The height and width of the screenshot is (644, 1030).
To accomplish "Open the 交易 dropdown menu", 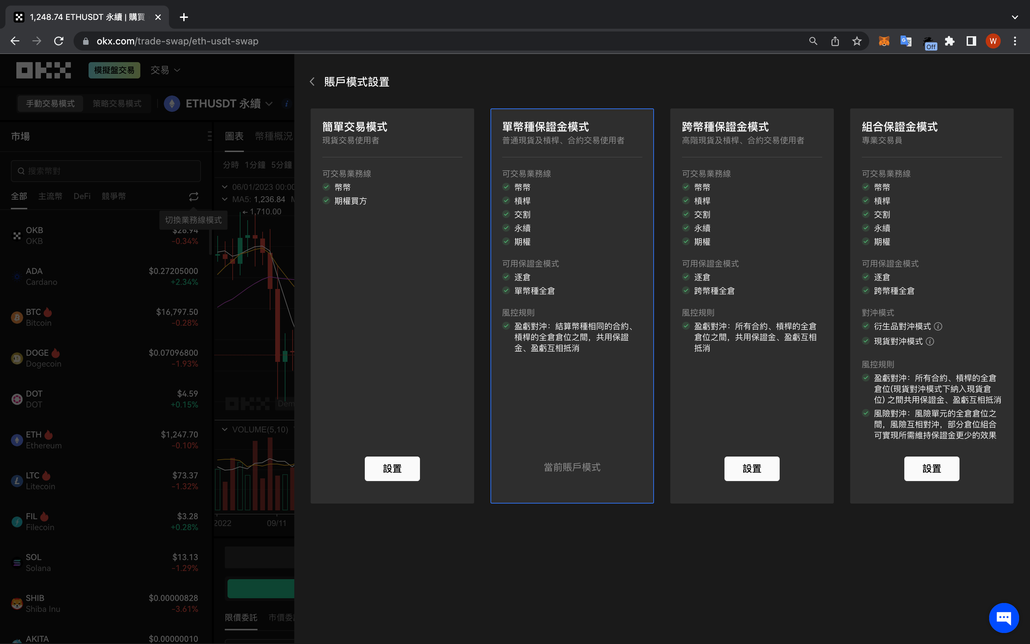I will pos(165,70).
